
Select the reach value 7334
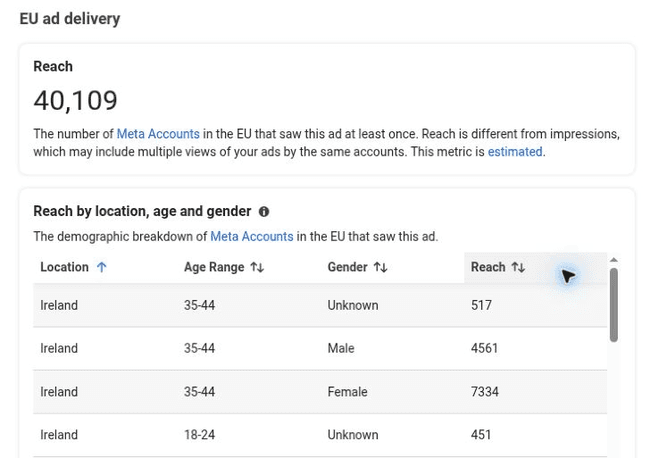click(x=485, y=392)
